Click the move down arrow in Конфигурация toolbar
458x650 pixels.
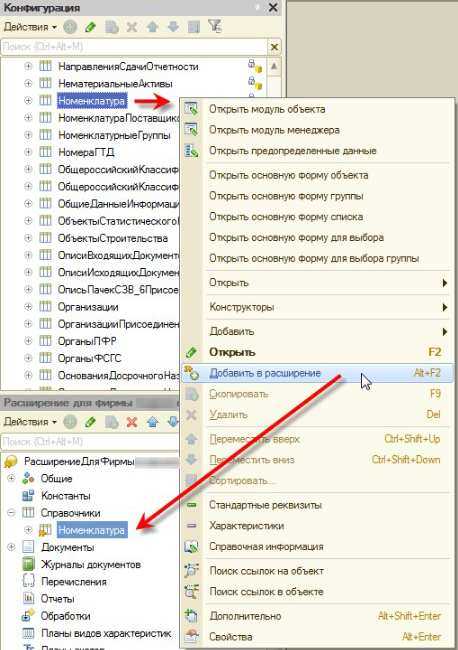click(x=173, y=27)
